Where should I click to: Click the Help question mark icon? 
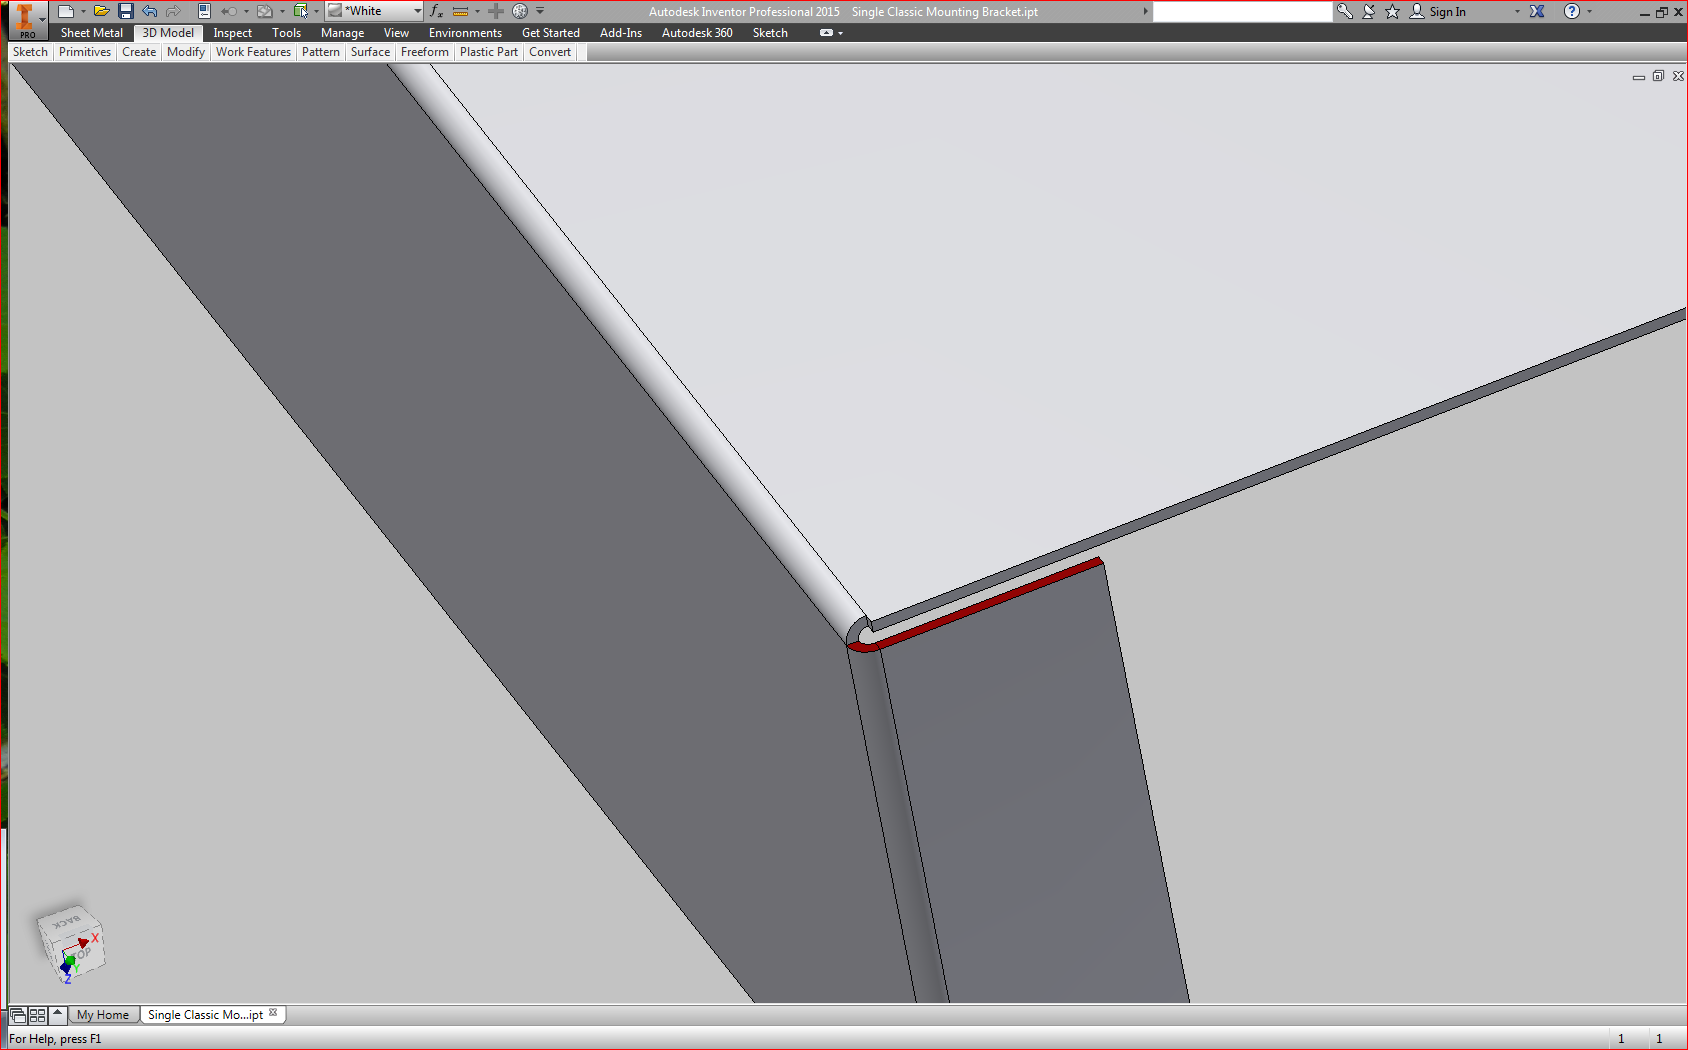[x=1572, y=11]
